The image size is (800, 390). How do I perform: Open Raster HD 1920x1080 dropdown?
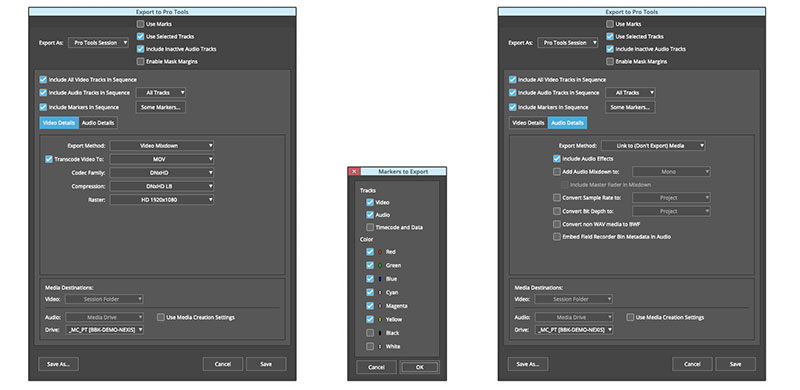pyautogui.click(x=162, y=200)
